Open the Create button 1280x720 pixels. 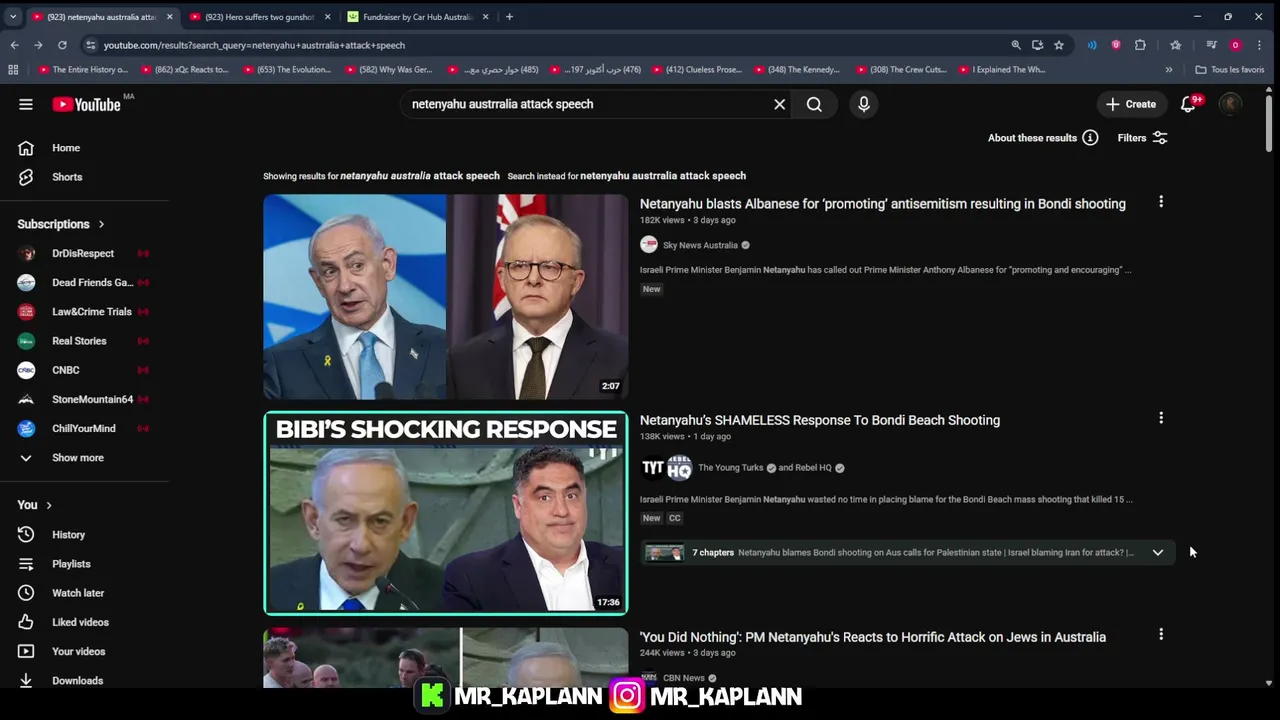pos(1131,104)
